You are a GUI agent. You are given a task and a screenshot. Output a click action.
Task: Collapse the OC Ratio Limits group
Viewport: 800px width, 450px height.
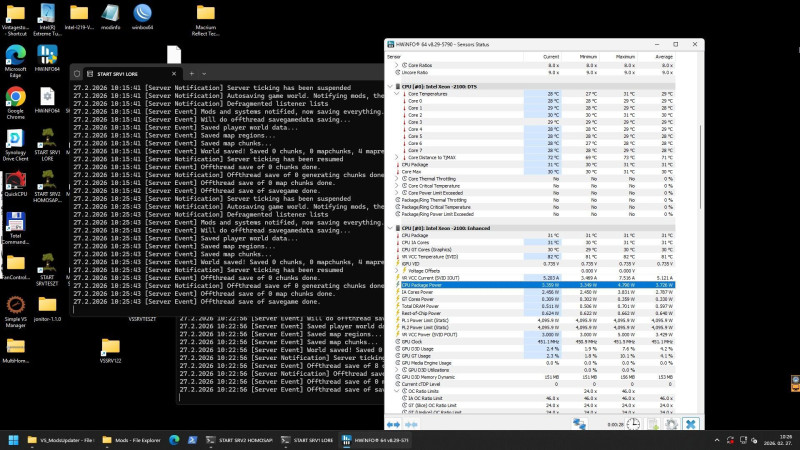(398, 389)
